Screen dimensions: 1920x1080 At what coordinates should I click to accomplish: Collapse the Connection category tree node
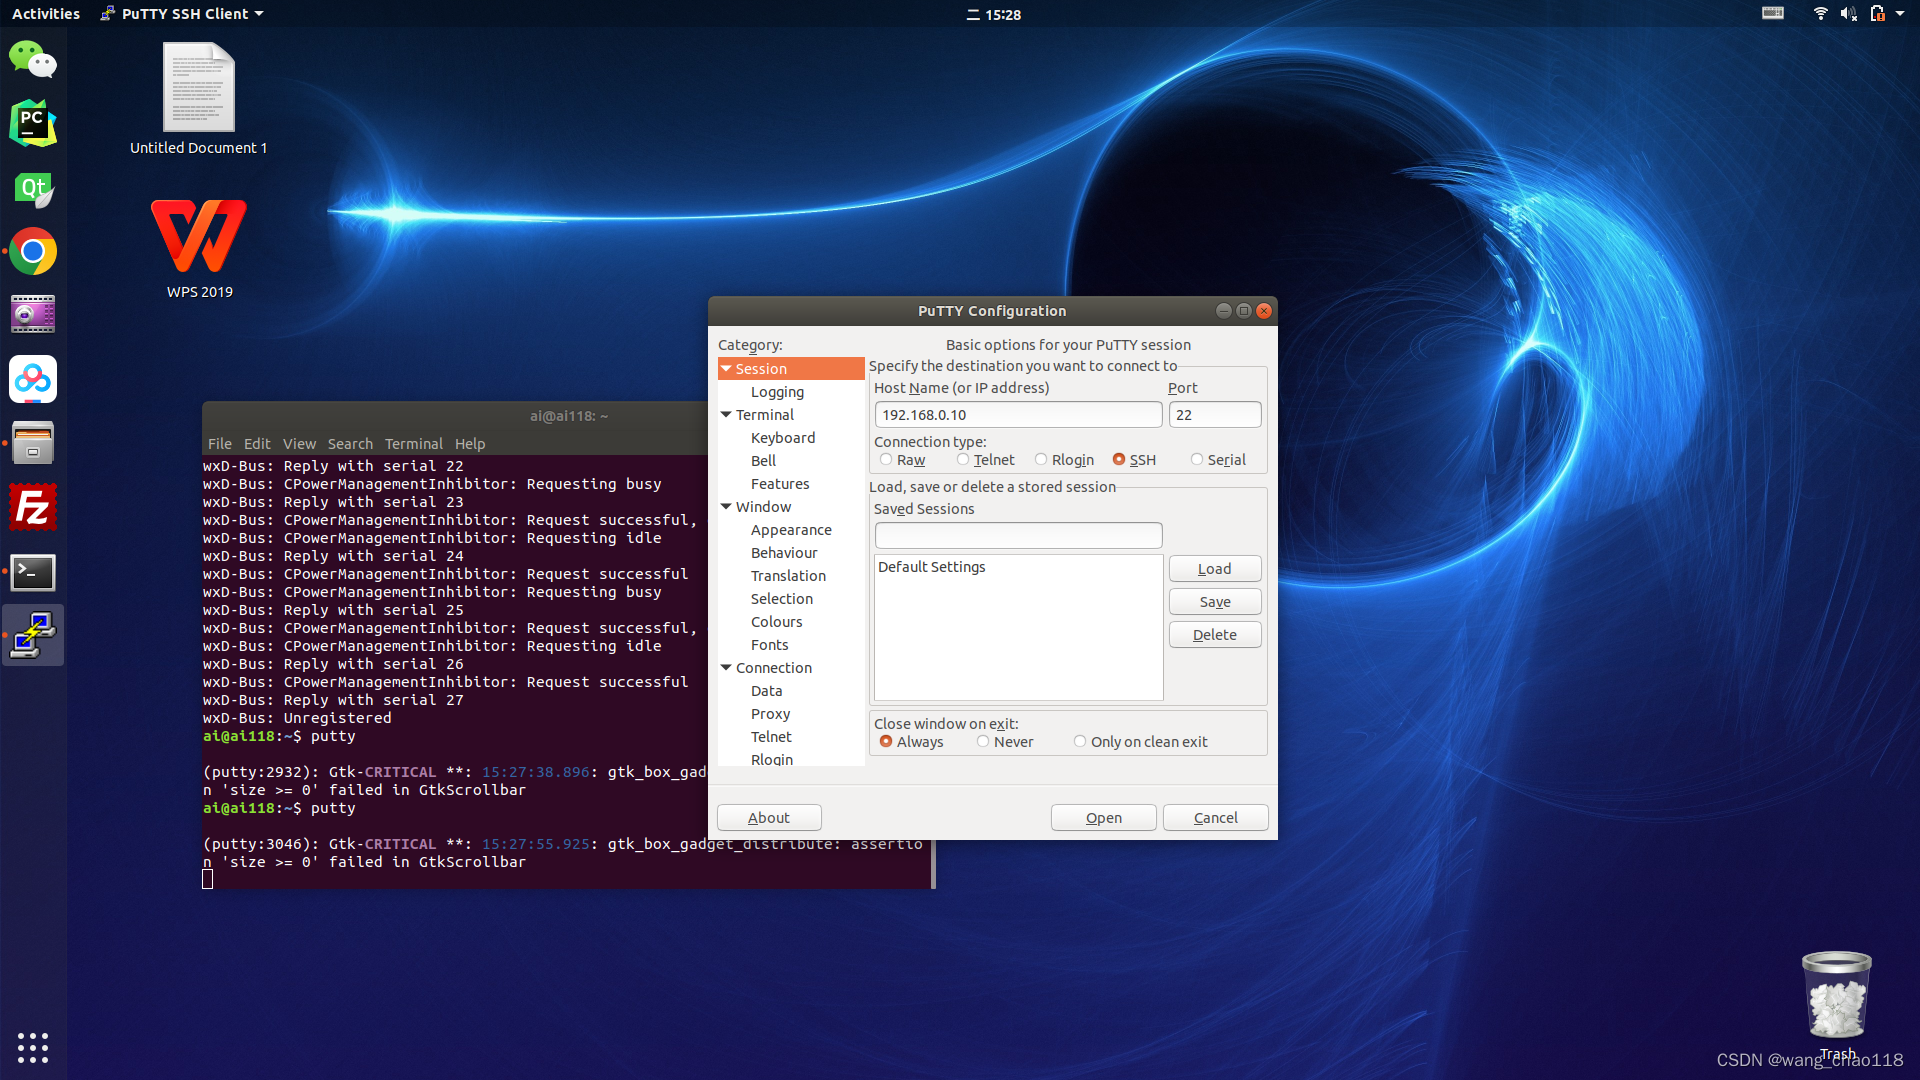[x=726, y=667]
